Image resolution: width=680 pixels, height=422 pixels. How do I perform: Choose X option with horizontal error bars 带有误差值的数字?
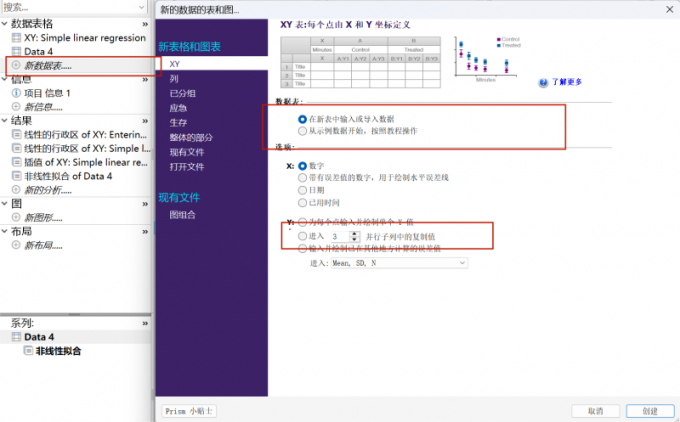pyautogui.click(x=302, y=177)
